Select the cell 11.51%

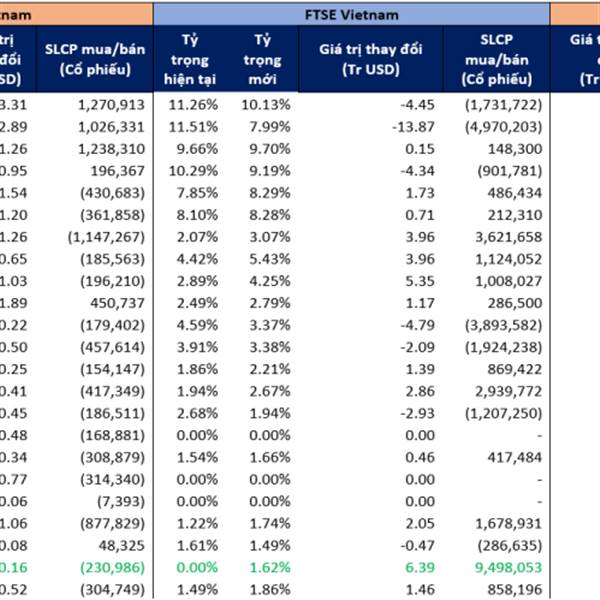[193, 127]
